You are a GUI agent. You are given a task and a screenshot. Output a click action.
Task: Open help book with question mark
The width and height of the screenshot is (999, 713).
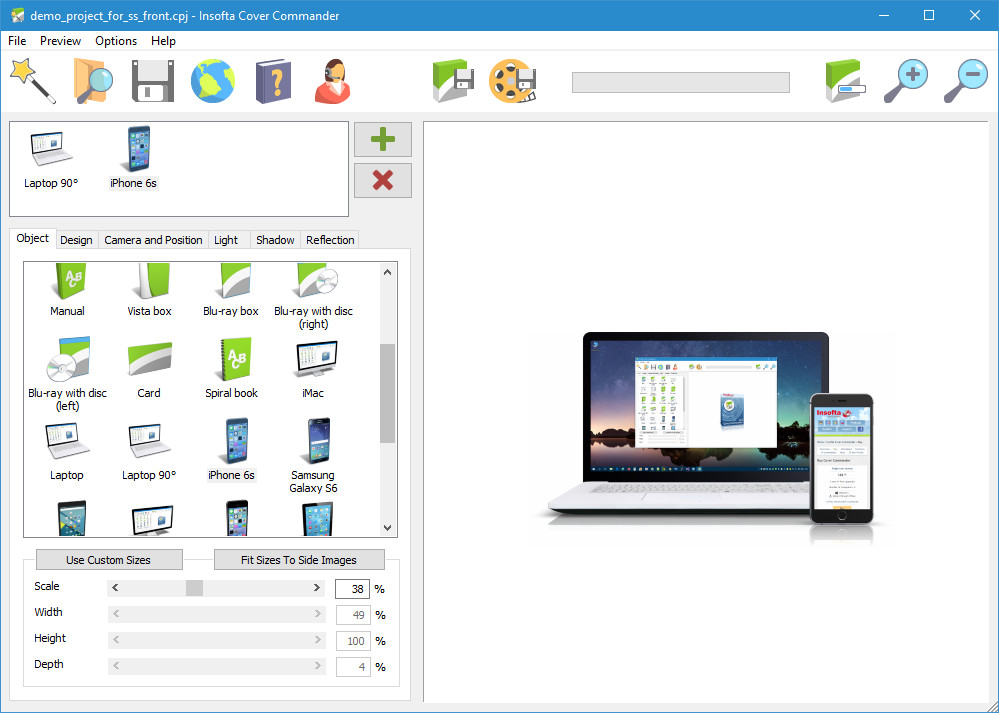click(x=273, y=81)
